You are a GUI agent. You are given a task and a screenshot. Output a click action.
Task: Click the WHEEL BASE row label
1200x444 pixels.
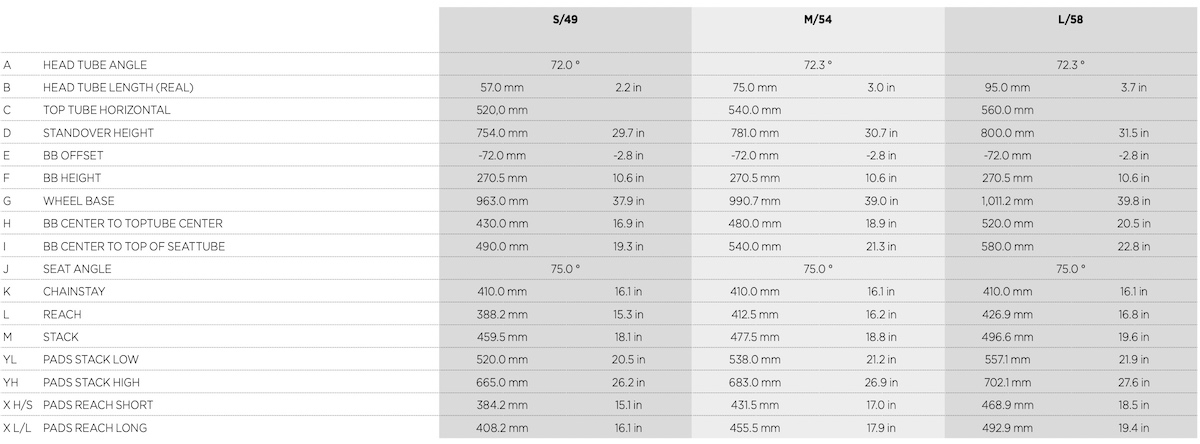tap(77, 201)
